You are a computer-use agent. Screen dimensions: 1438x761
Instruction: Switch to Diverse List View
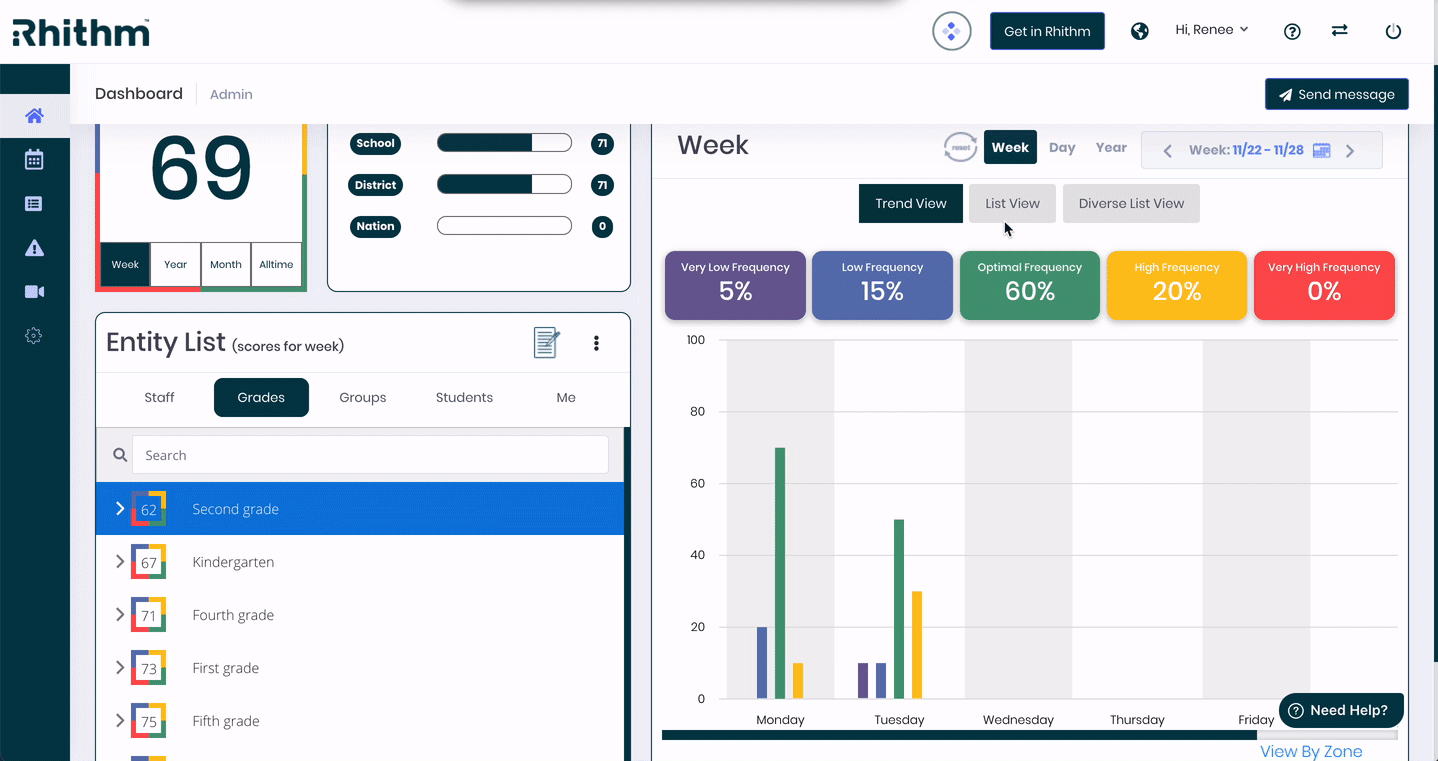point(1131,203)
